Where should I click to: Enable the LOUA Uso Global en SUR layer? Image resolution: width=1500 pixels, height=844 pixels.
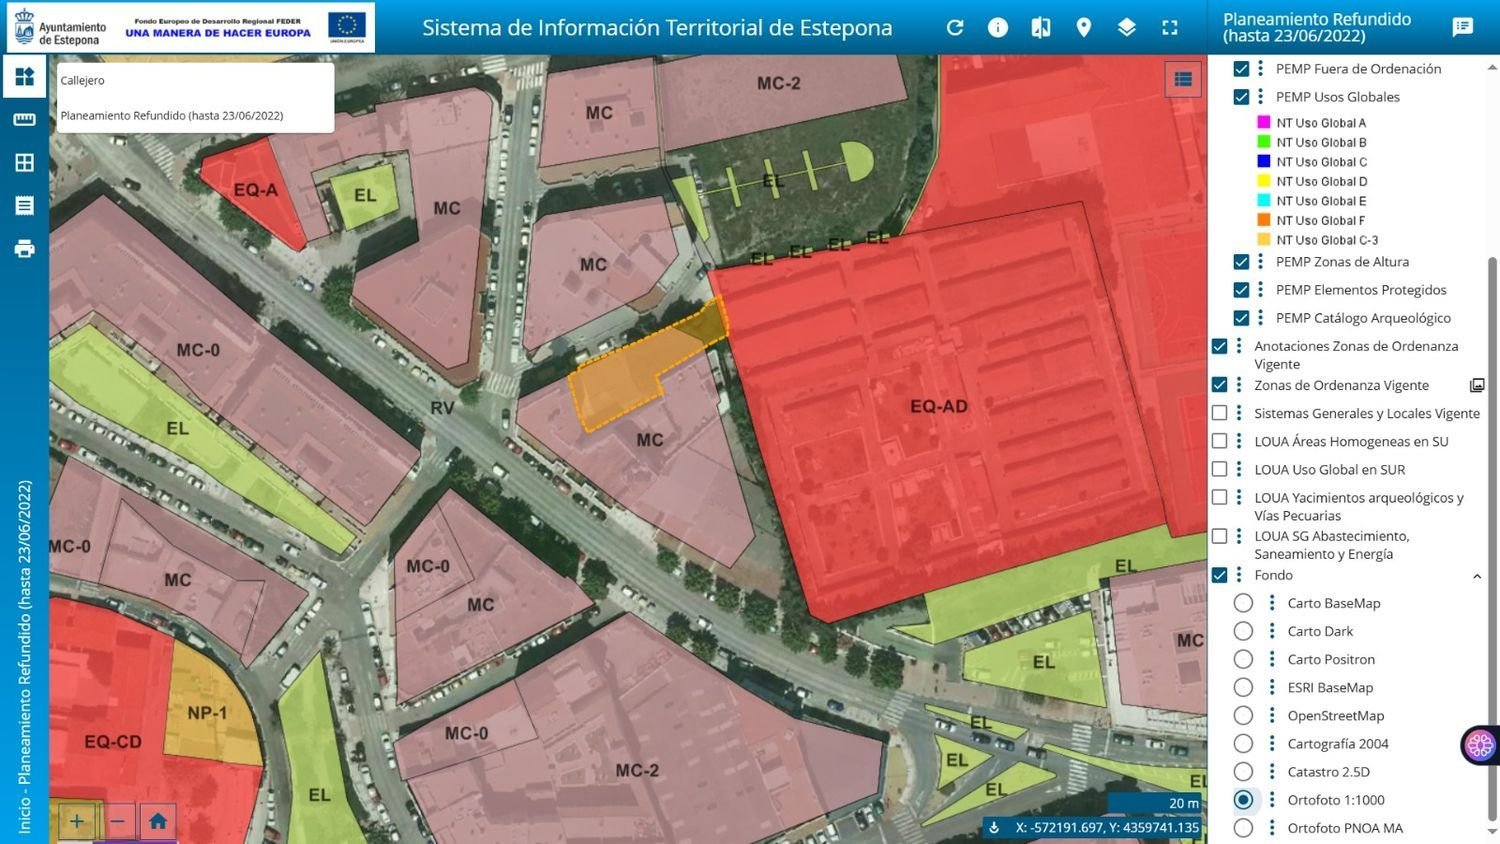click(x=1220, y=468)
